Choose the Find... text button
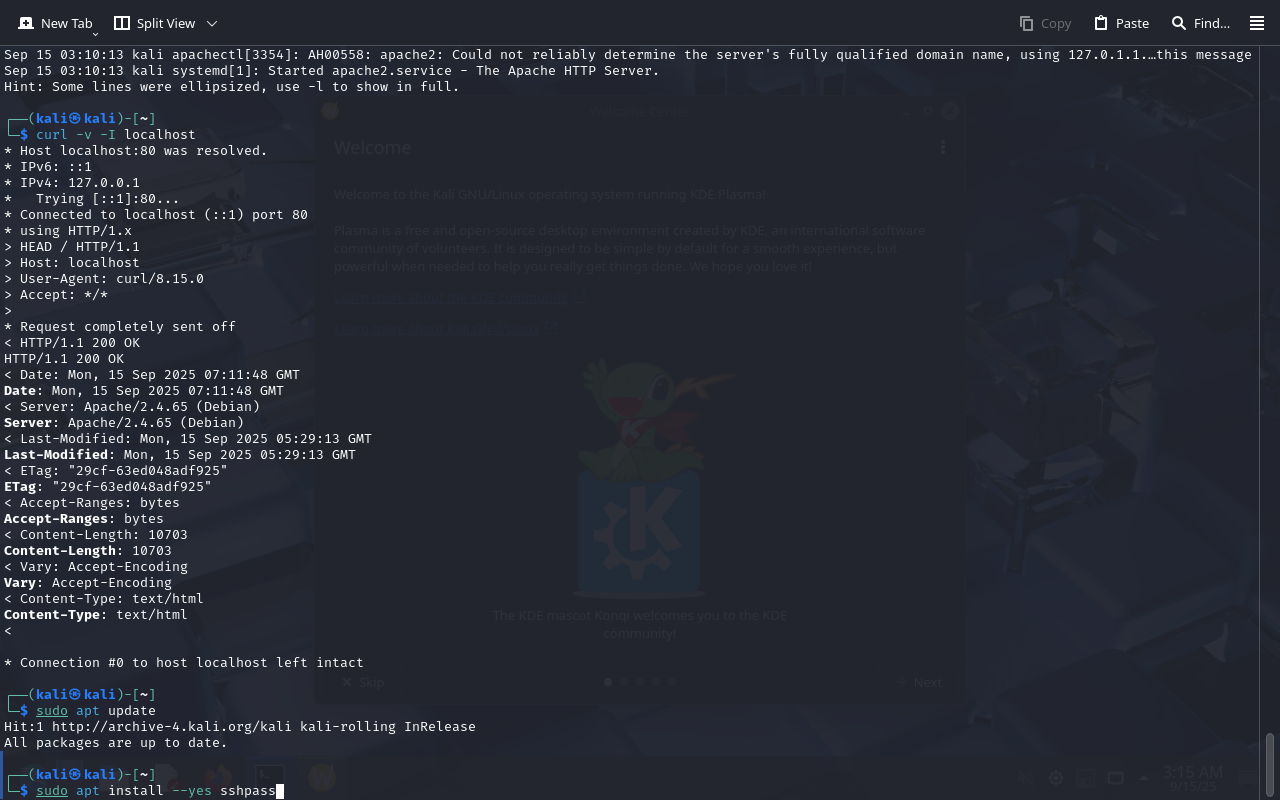Image resolution: width=1280 pixels, height=800 pixels. (1212, 23)
